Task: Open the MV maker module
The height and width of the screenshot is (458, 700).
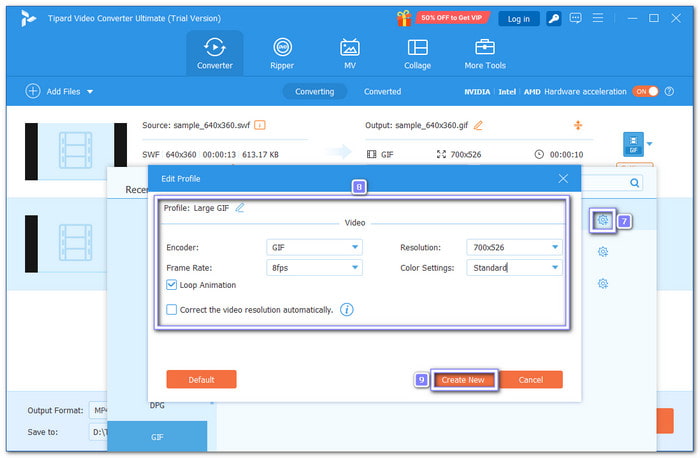Action: [350, 53]
